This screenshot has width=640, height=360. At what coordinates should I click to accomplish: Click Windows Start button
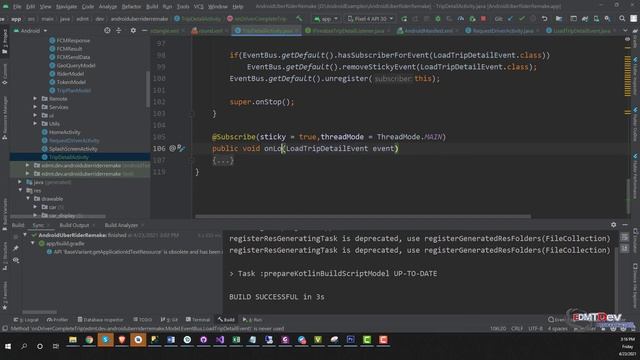click(8, 346)
